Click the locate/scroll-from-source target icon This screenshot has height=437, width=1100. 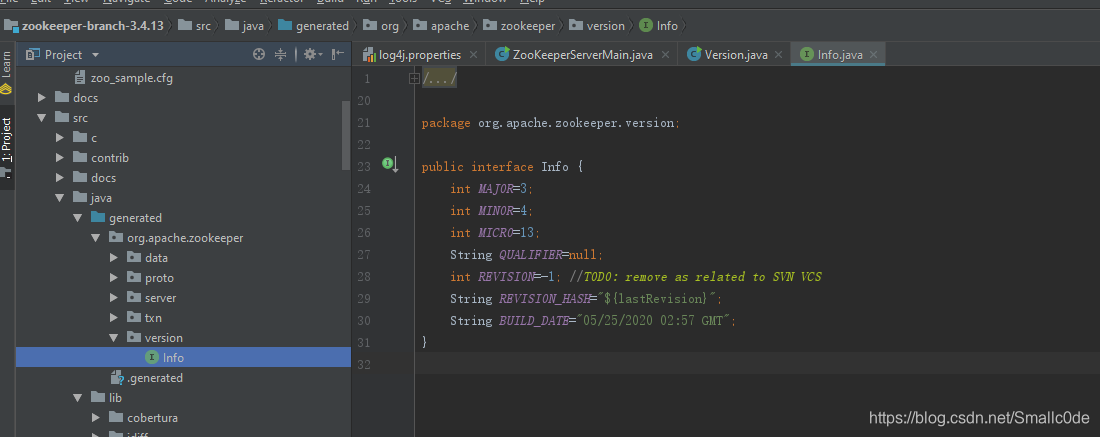pyautogui.click(x=259, y=54)
